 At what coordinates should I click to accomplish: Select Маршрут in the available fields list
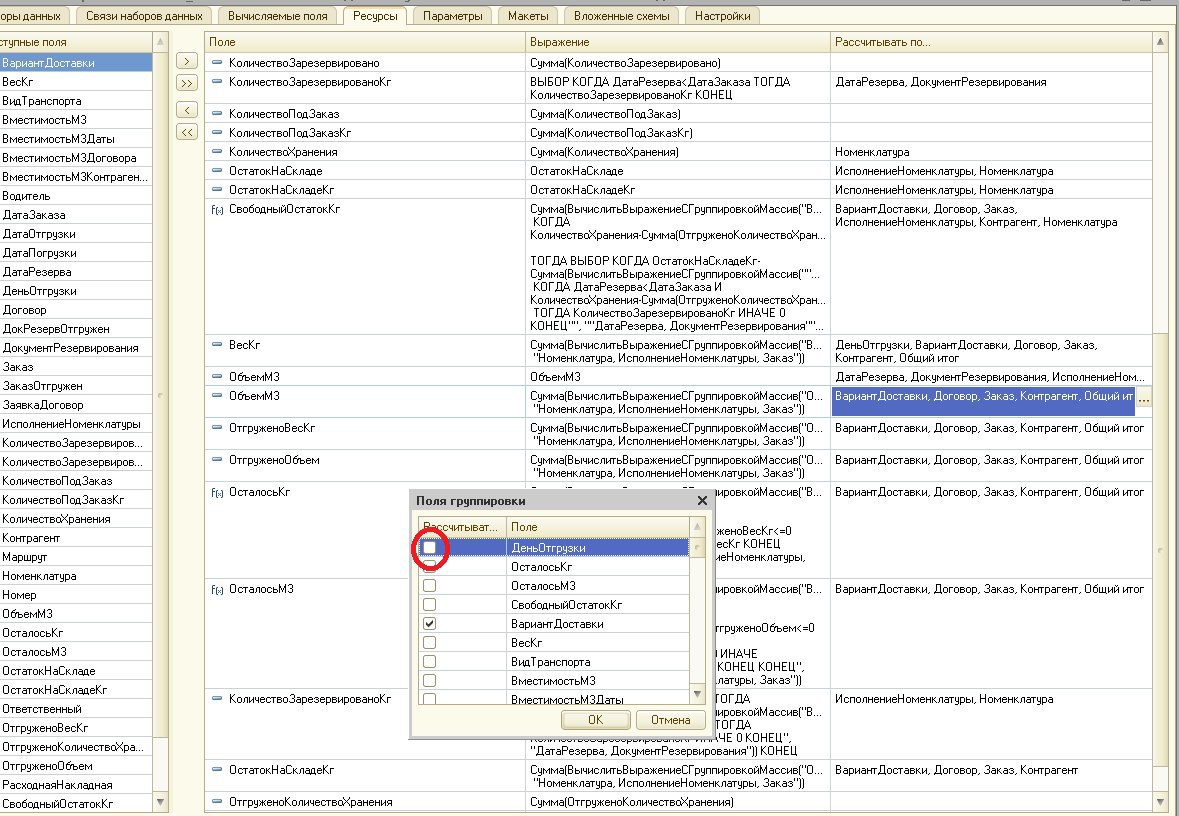click(76, 557)
